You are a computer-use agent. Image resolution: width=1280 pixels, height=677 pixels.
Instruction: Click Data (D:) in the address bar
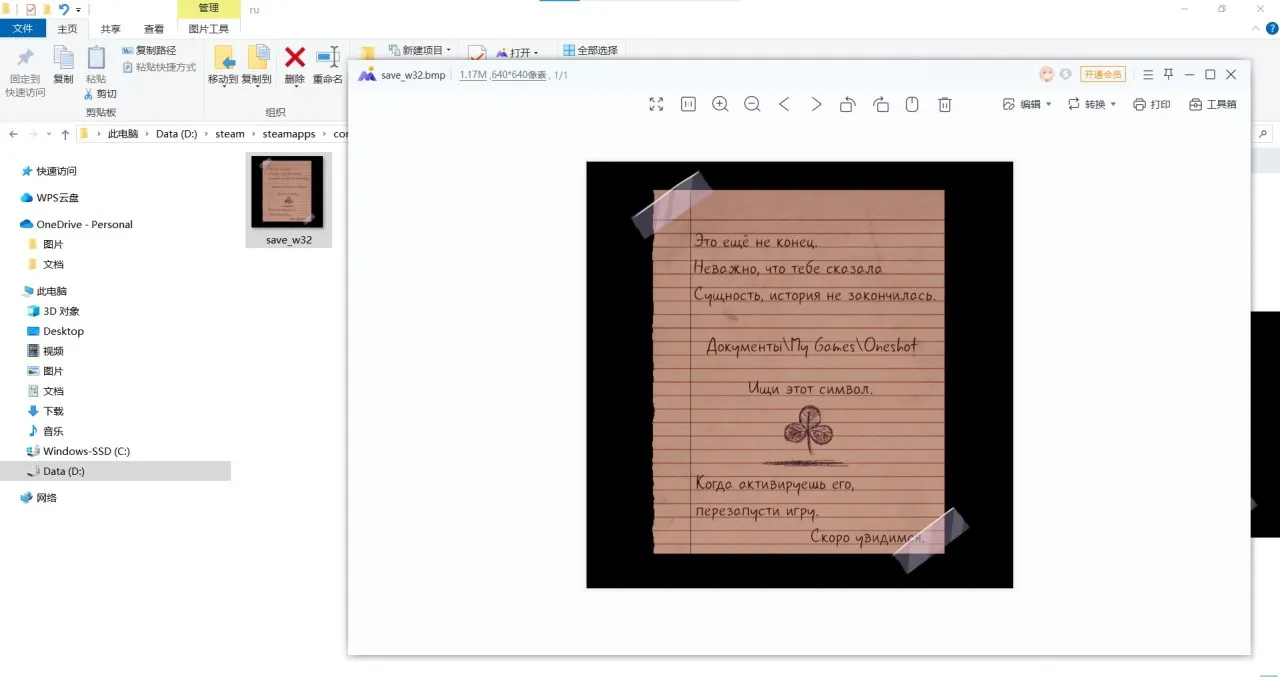[x=176, y=134]
